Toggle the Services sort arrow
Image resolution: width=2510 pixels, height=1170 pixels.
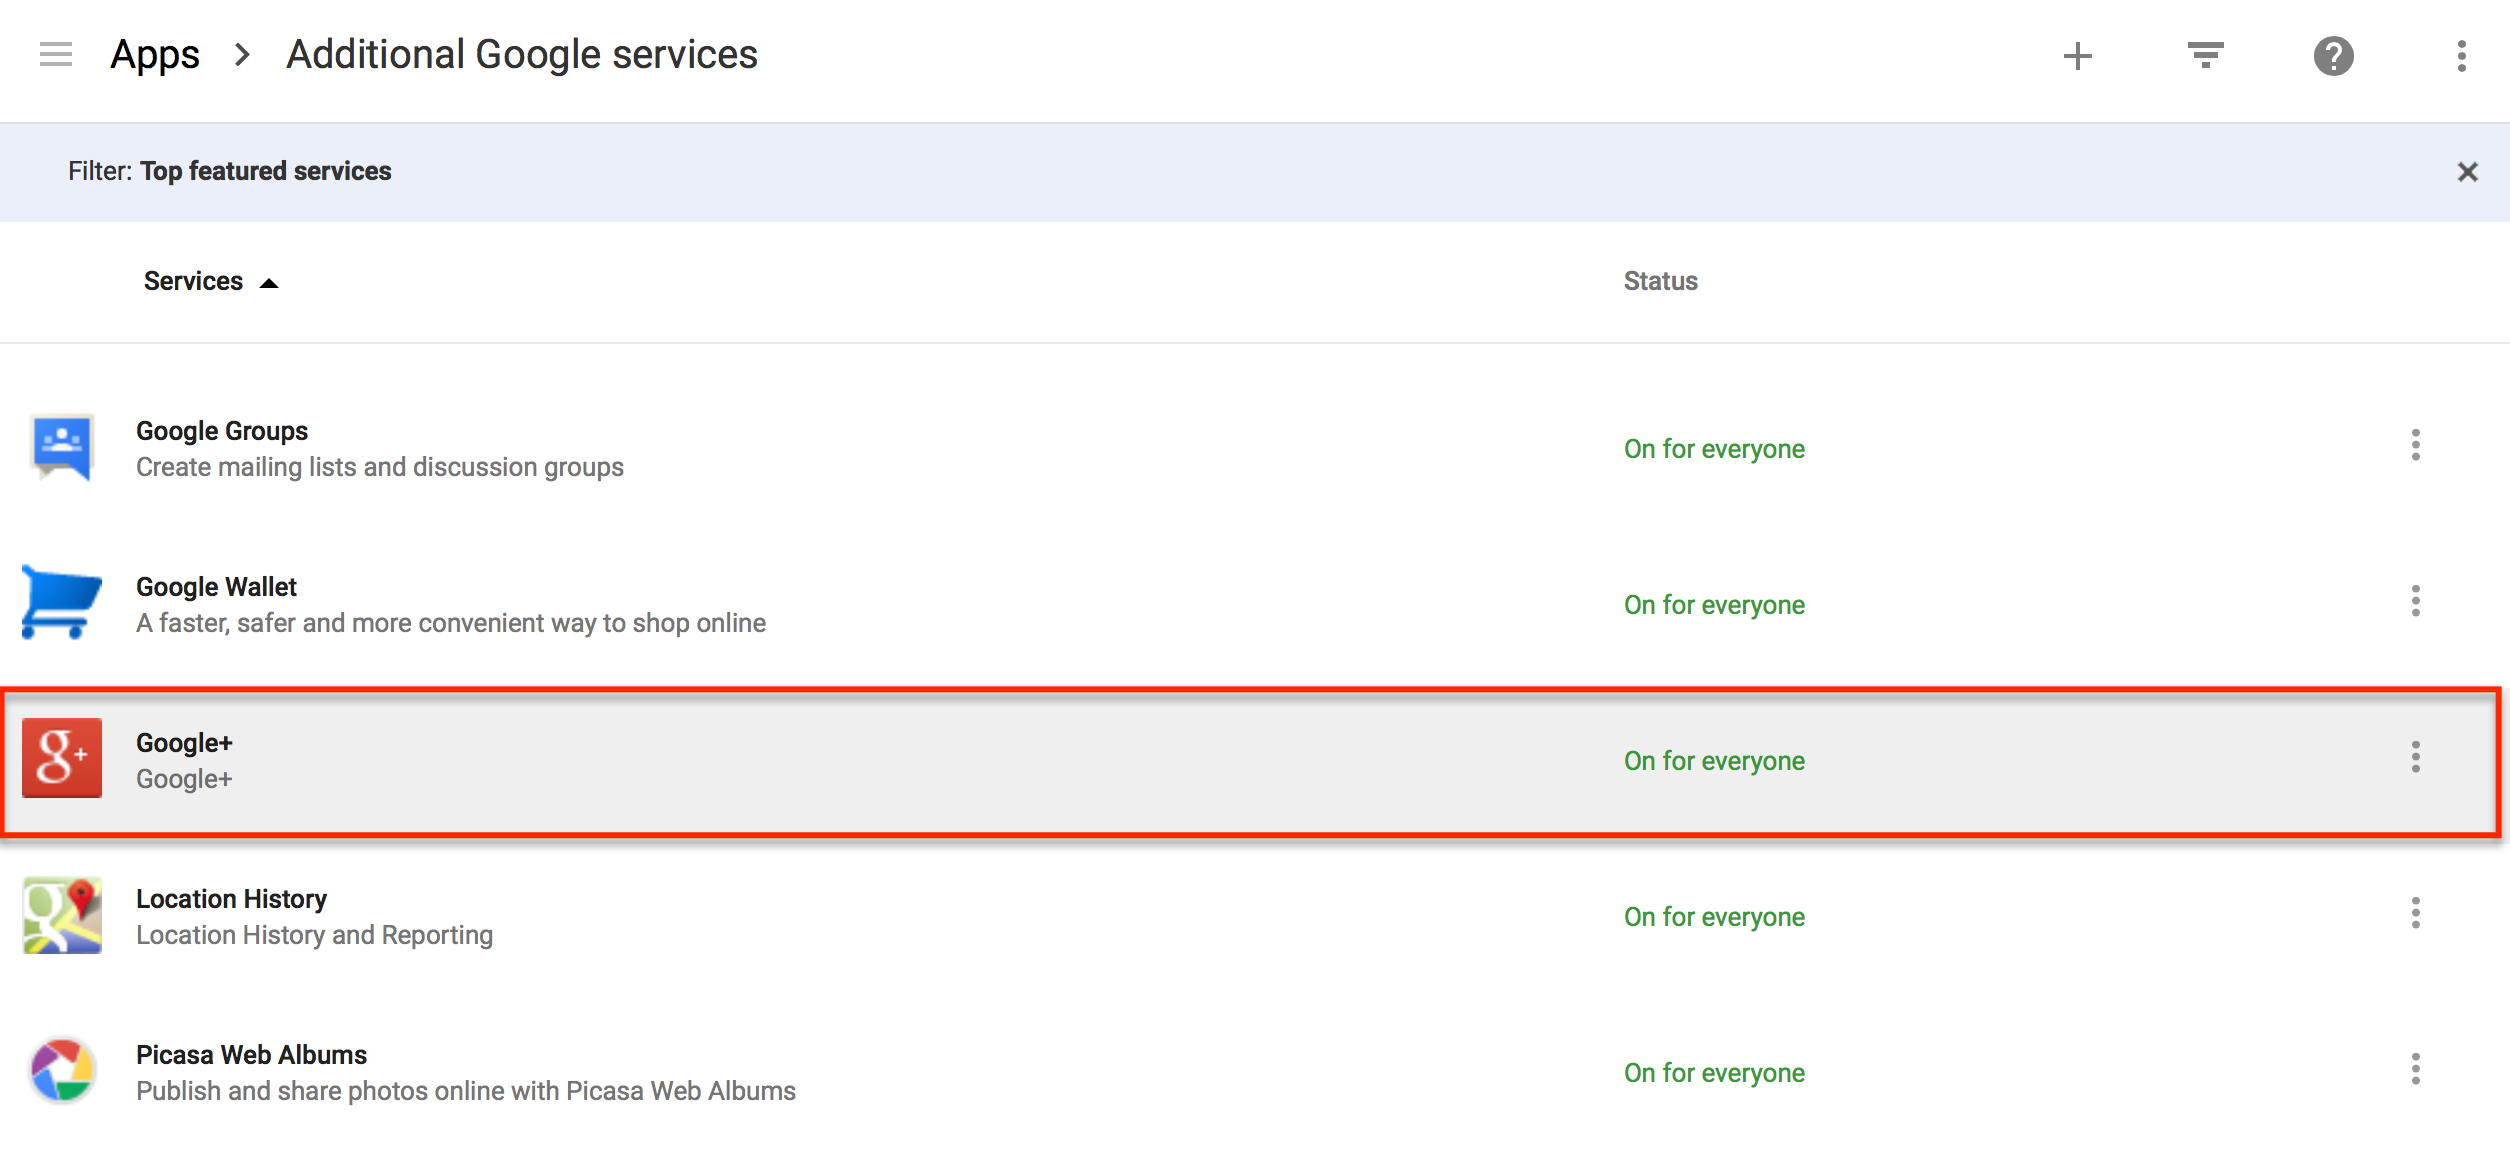[268, 283]
